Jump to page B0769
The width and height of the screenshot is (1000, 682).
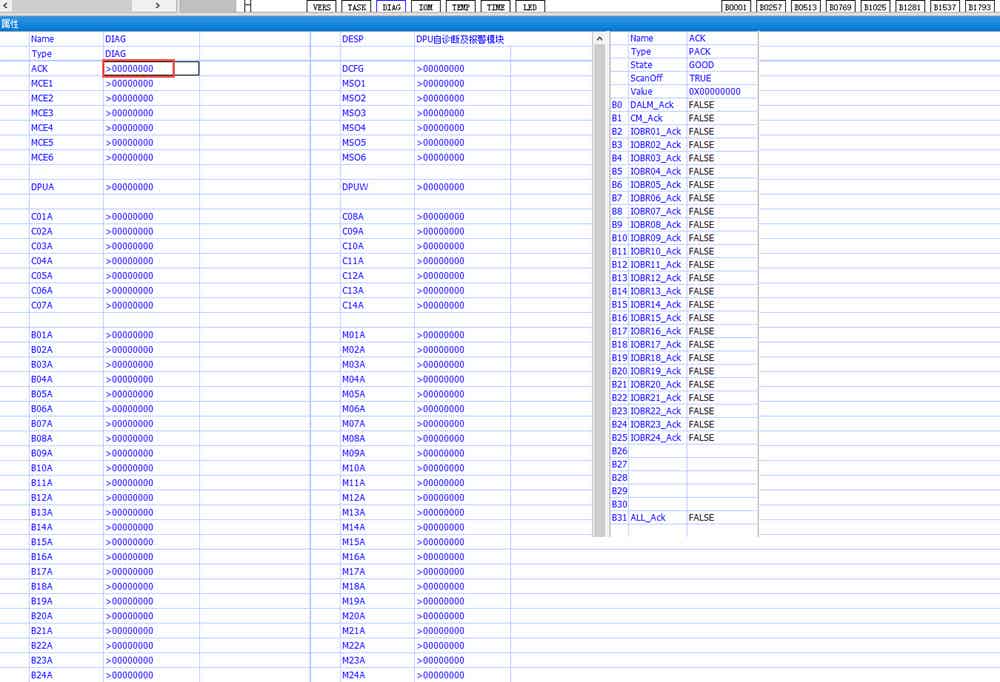pyautogui.click(x=840, y=7)
